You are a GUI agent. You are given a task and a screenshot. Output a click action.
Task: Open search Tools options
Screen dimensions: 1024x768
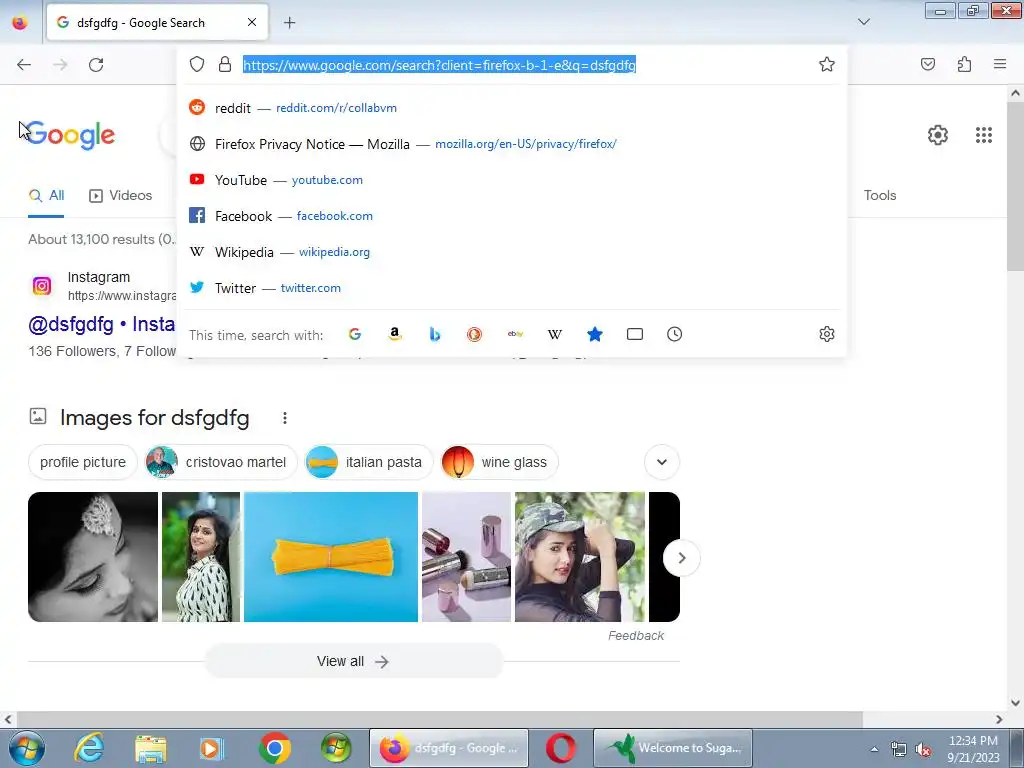(x=880, y=195)
